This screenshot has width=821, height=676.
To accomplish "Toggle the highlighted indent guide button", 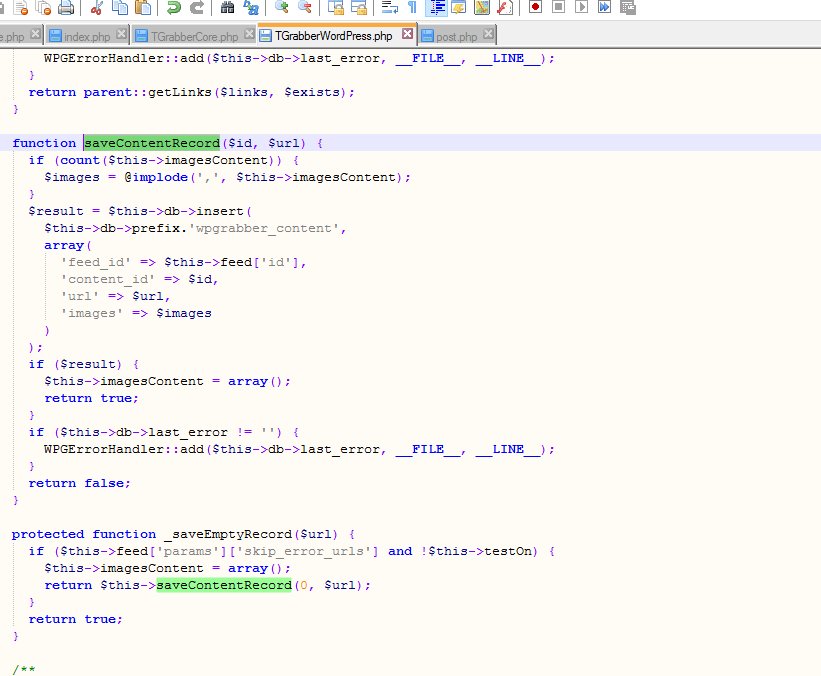I will tap(436, 8).
